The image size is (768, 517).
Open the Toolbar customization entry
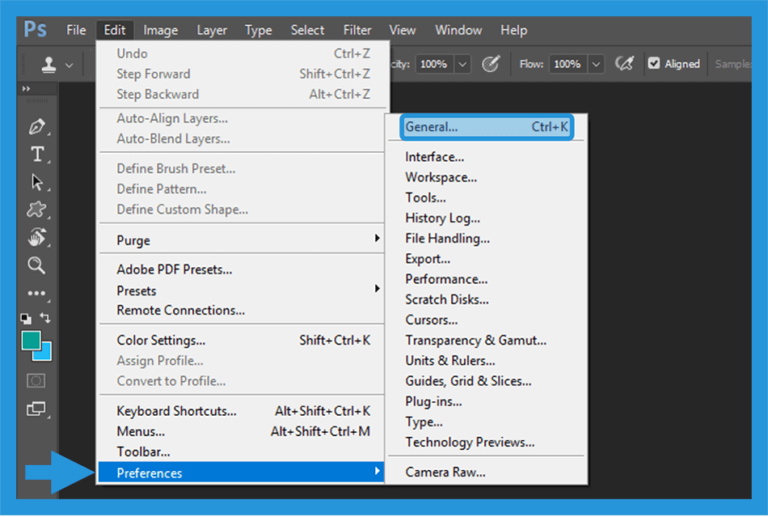(241, 452)
